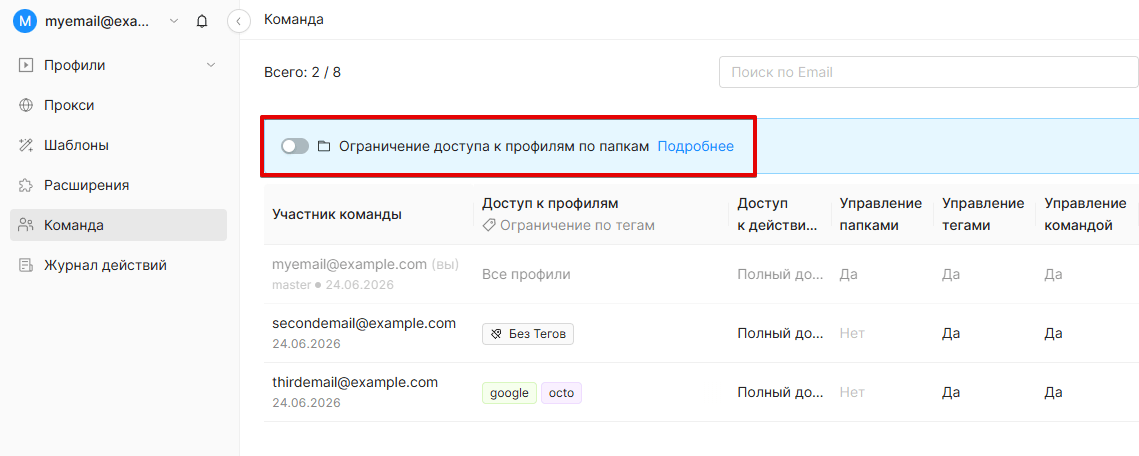Click the Управление папками column header
The image size is (1139, 456).
point(880,214)
